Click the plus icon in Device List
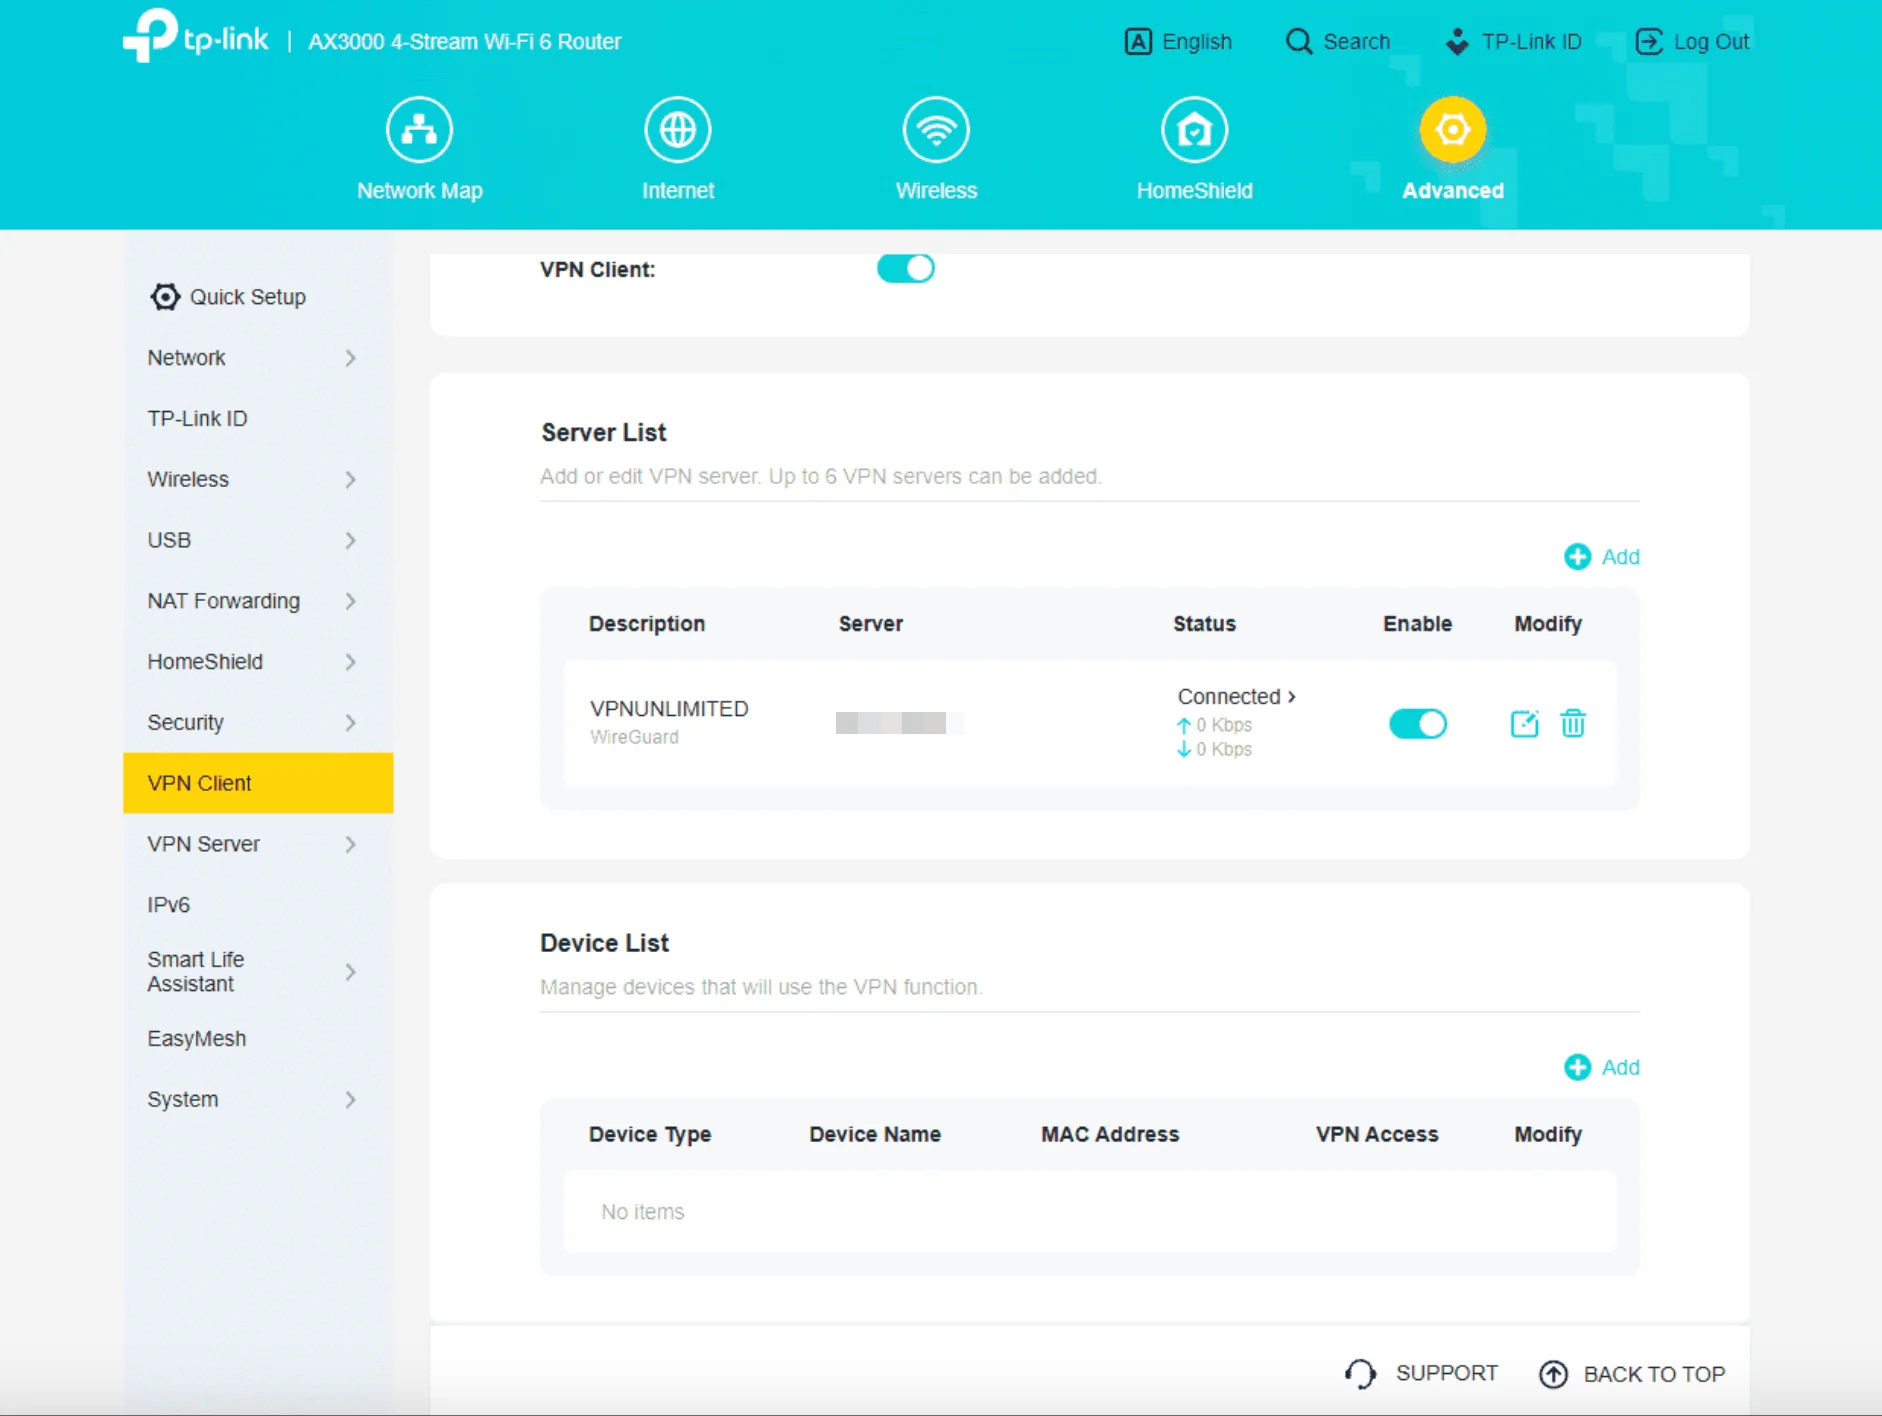Viewport: 1882px width, 1416px height. coord(1577,1067)
